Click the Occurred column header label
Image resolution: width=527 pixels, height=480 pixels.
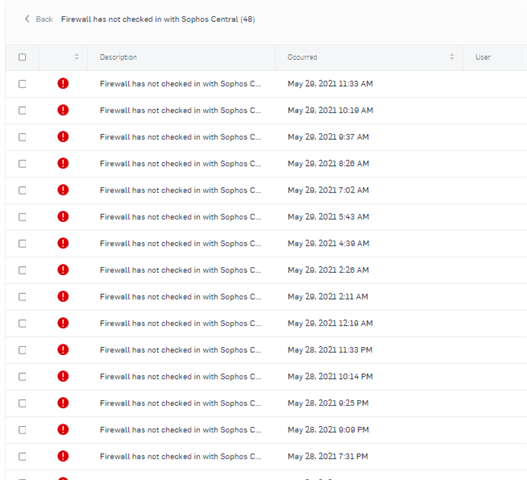[x=302, y=57]
